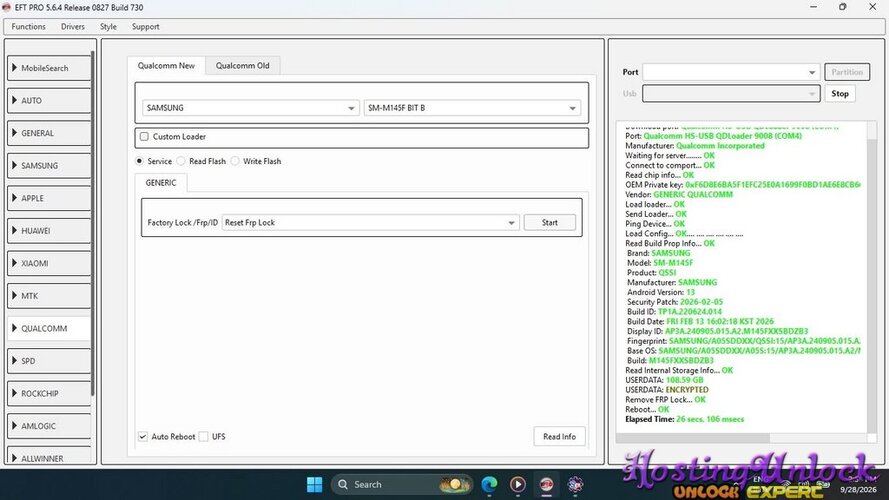Click the Android Version: 13 log line
The width and height of the screenshot is (889, 500).
tap(661, 293)
